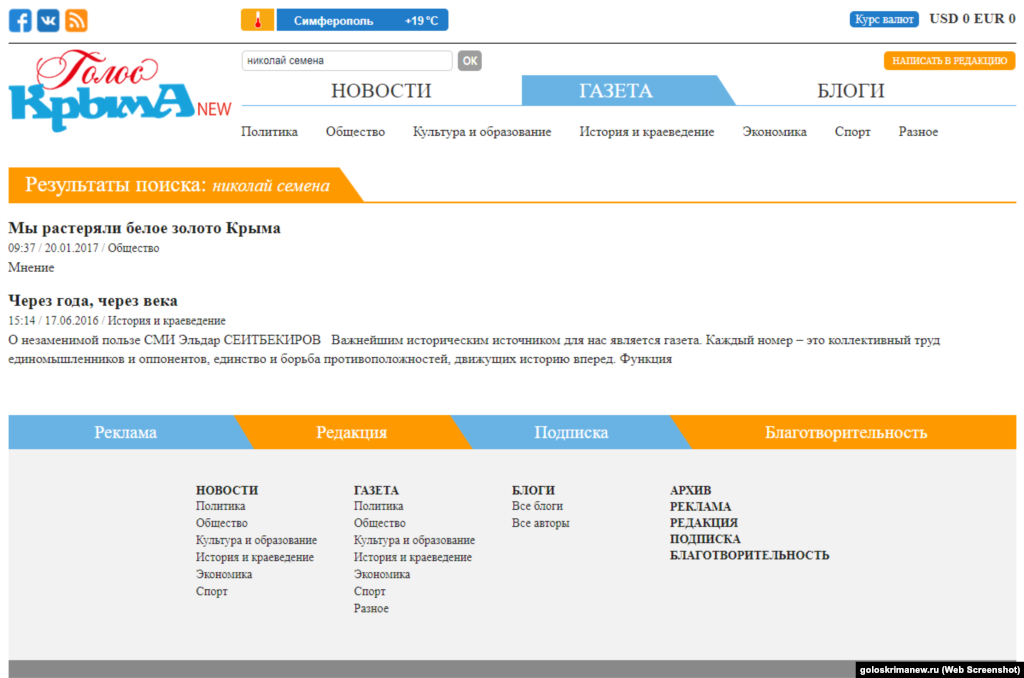Viewport: 1024px width, 678px height.
Task: Open История и краеведение top menu item
Action: click(646, 132)
